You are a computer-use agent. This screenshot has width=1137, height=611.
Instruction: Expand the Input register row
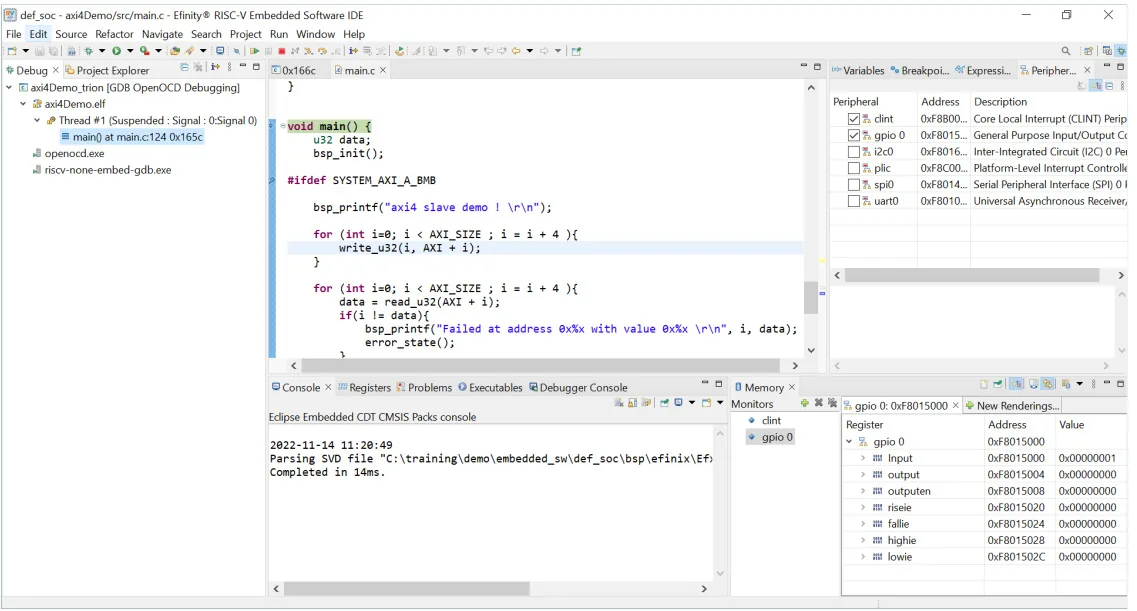863,458
